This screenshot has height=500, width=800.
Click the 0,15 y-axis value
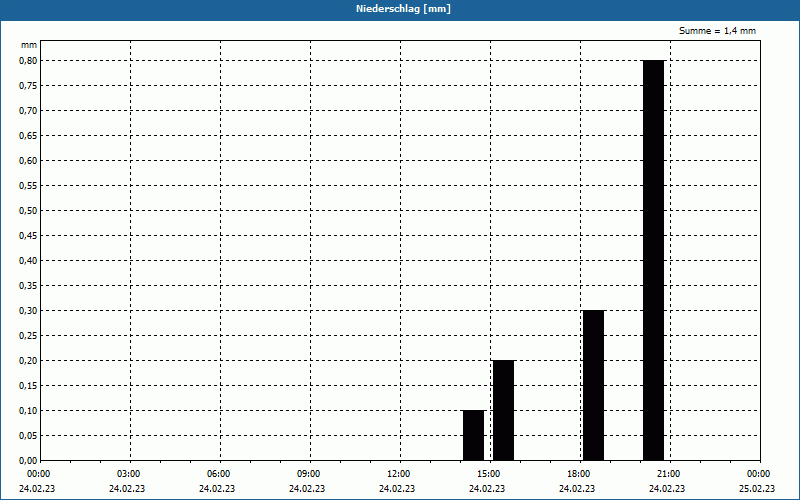28,386
